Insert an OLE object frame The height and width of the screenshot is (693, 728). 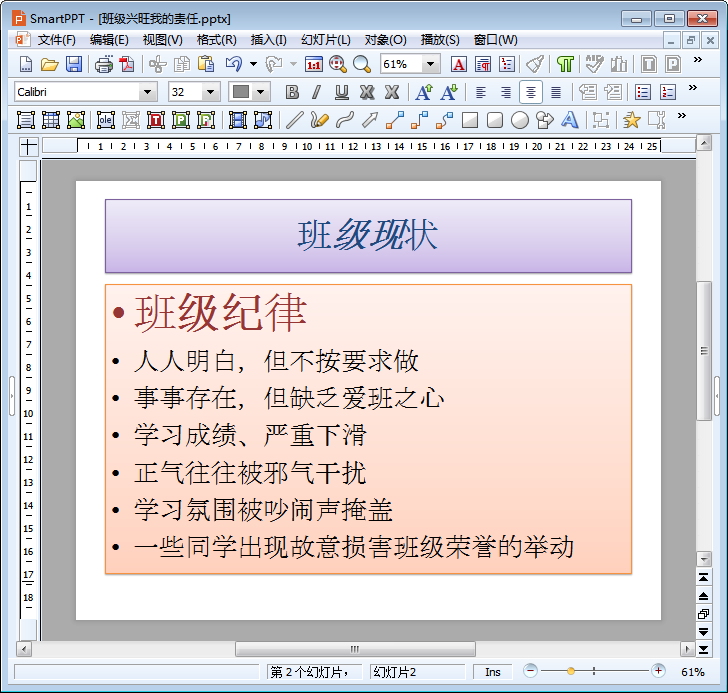pos(106,120)
